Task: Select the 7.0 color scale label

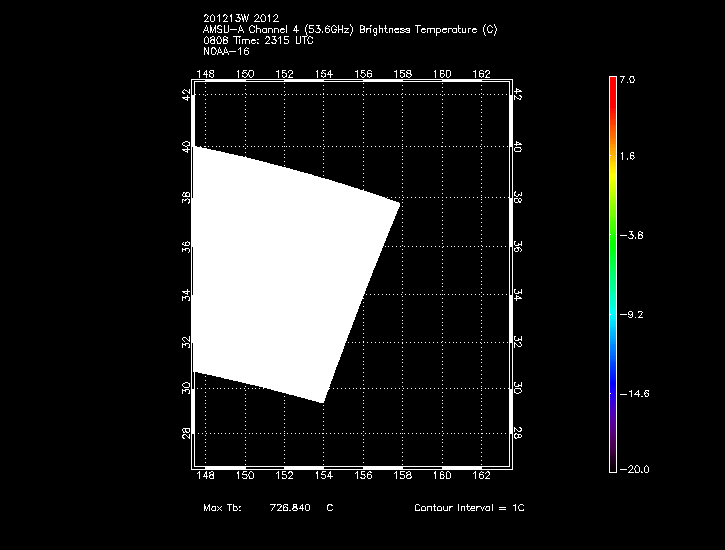Action: click(x=626, y=78)
